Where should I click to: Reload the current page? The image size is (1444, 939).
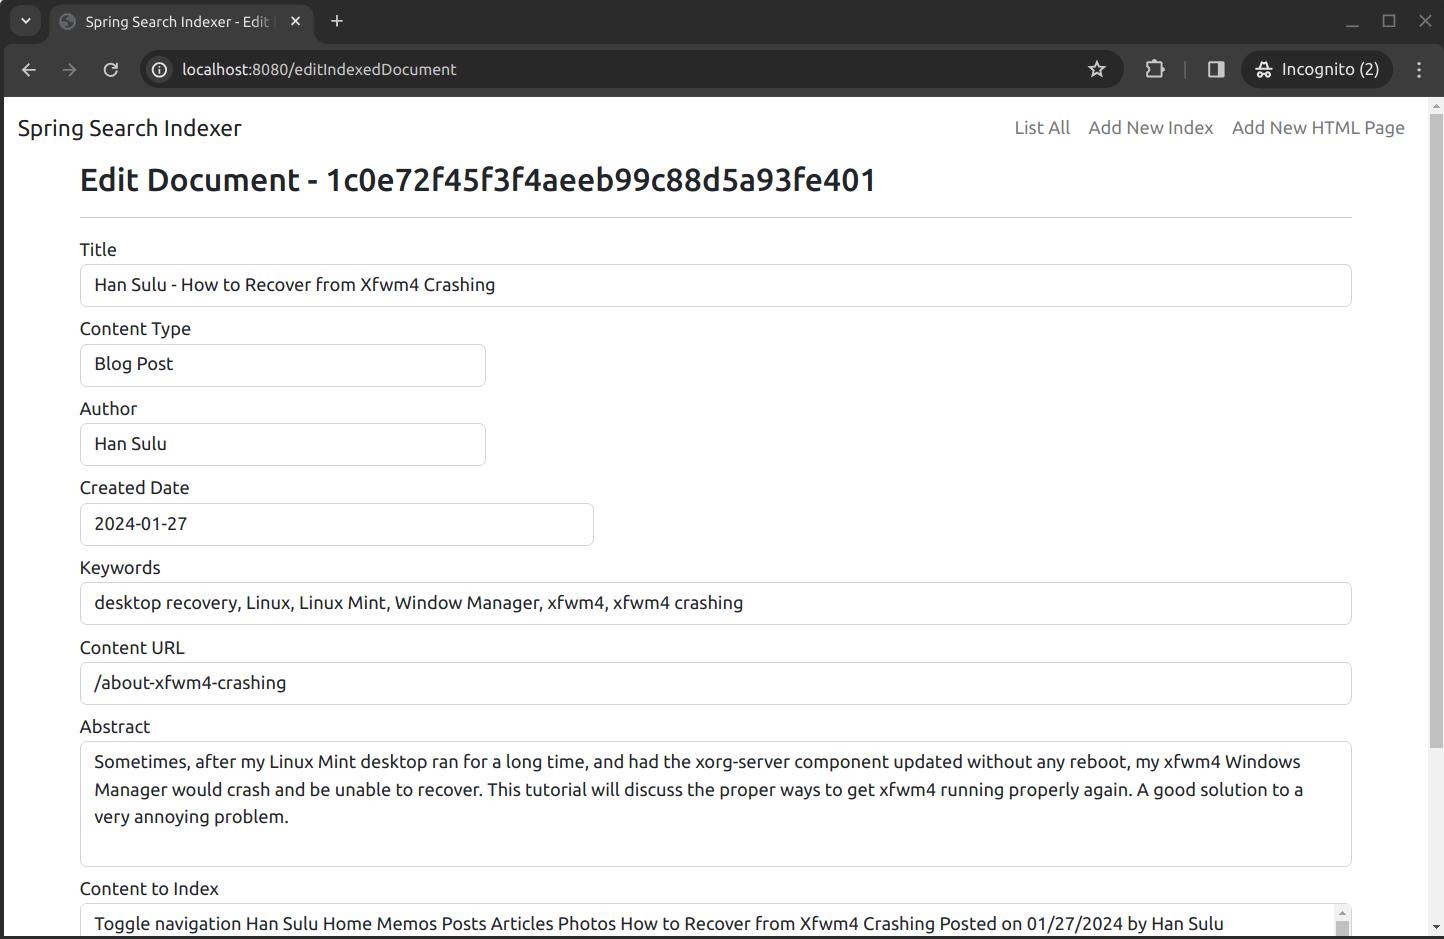point(111,69)
